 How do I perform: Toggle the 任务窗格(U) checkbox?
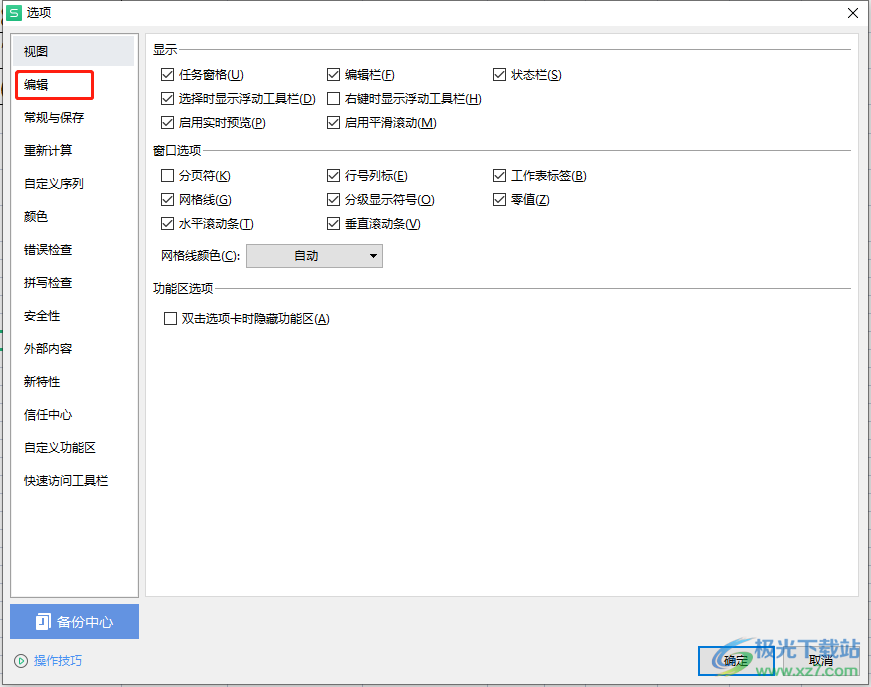167,74
